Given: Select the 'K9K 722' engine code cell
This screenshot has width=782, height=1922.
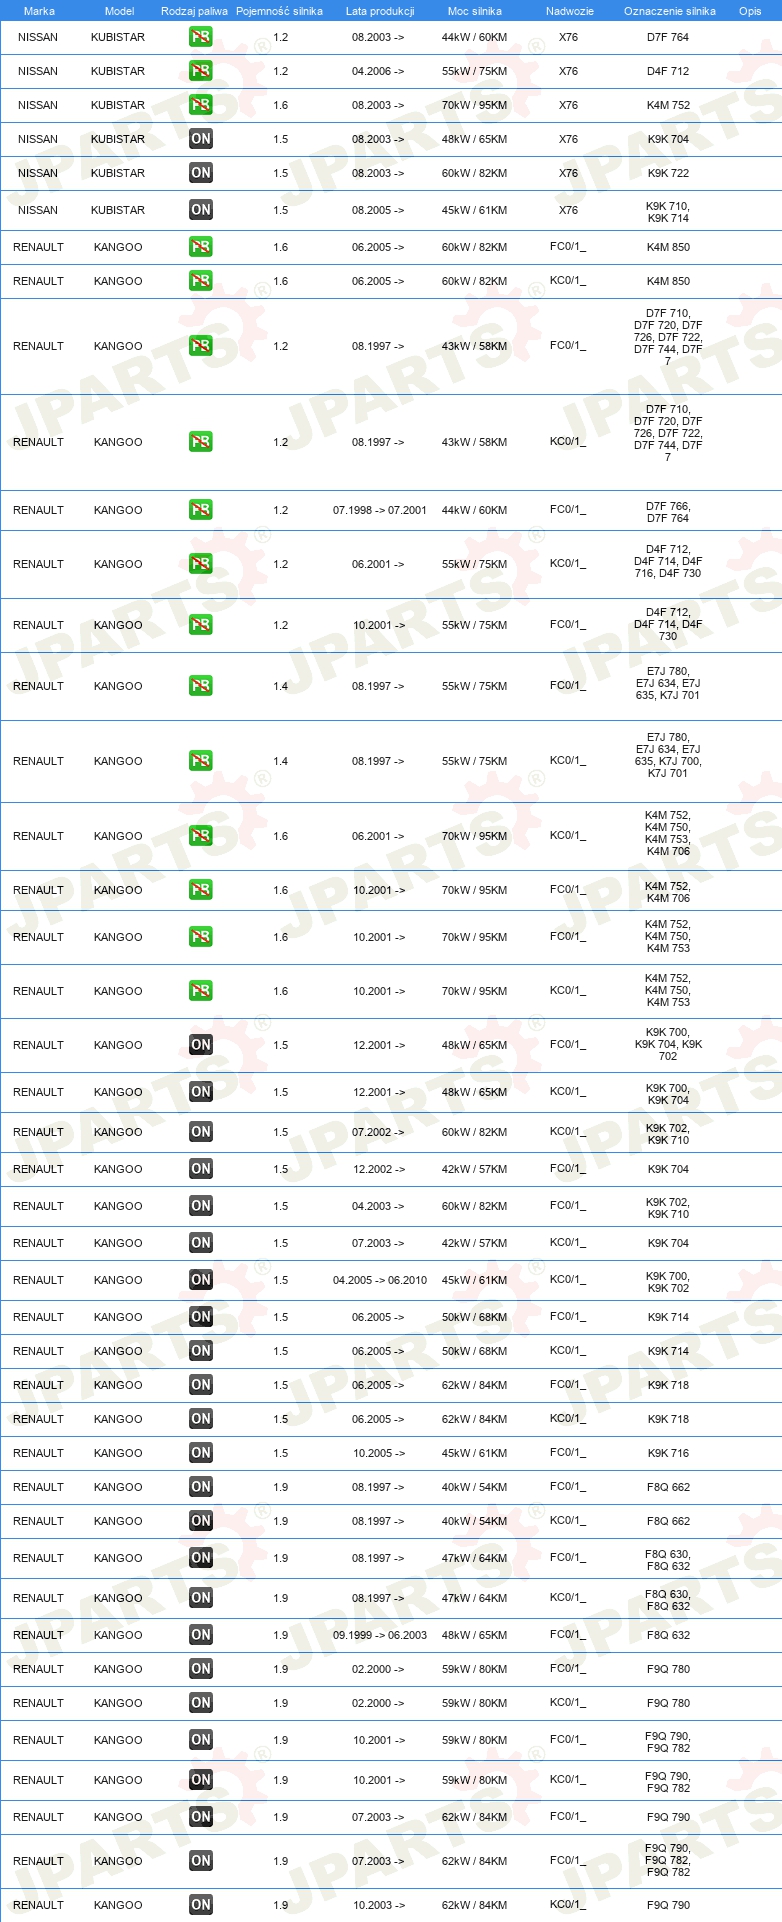Looking at the screenshot, I should coord(668,173).
